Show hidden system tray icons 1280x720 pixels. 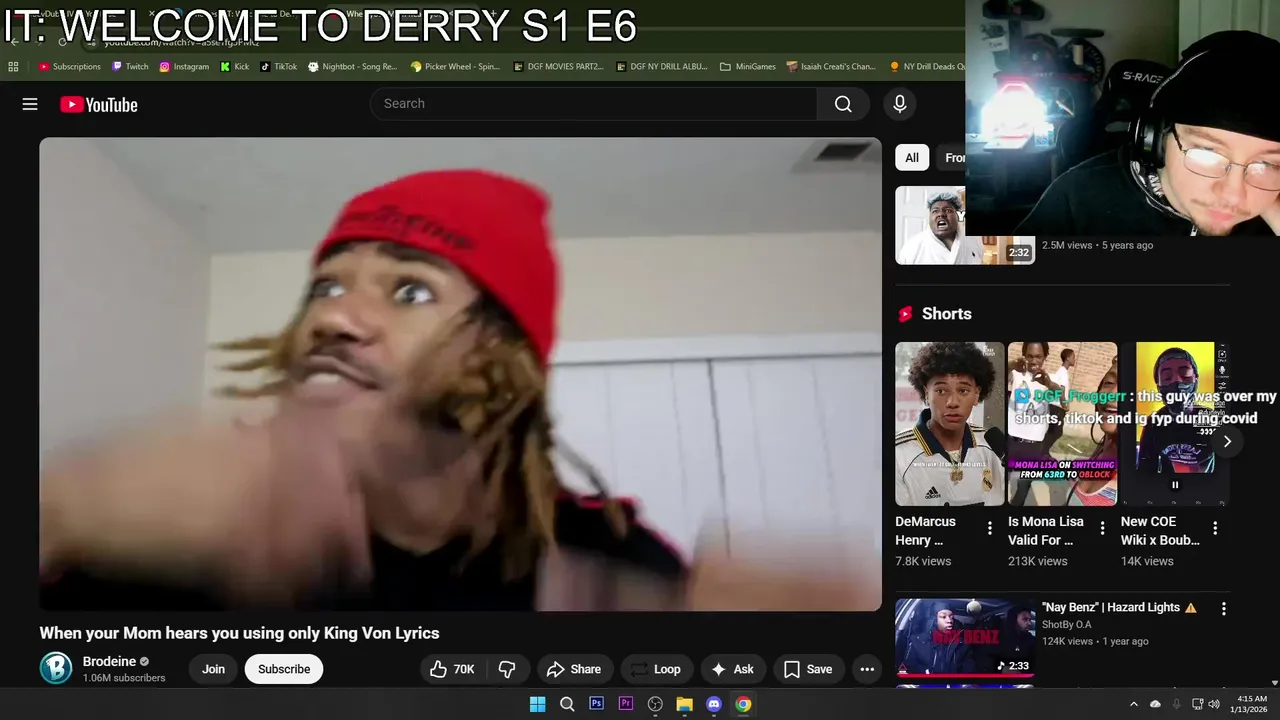[1133, 704]
